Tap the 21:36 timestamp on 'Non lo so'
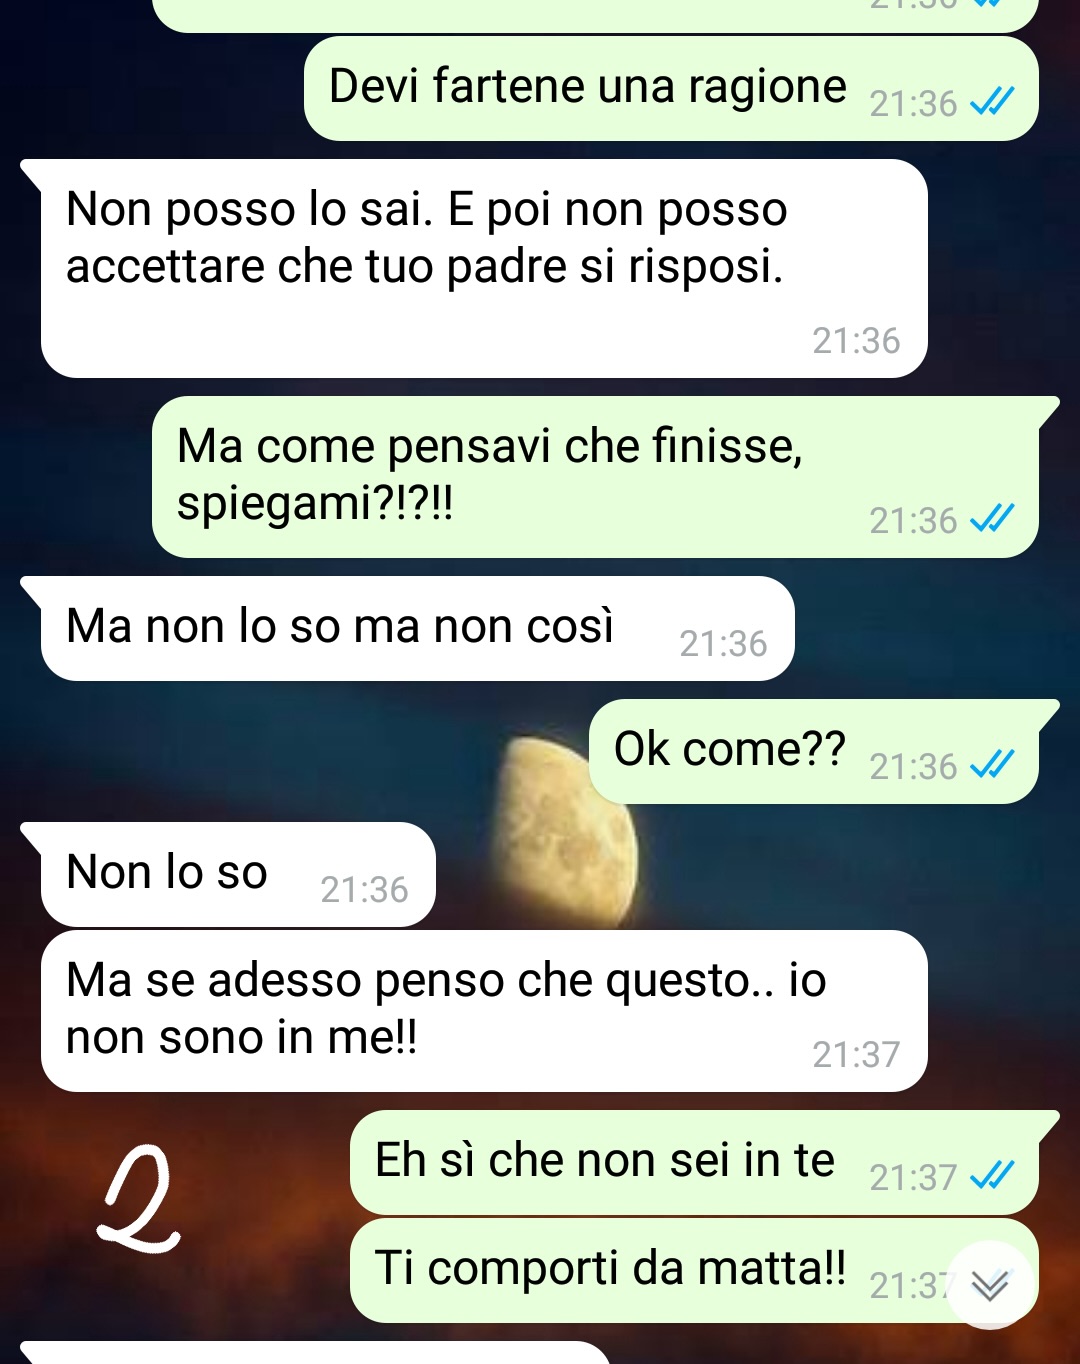Viewport: 1080px width, 1364px height. pos(364,889)
